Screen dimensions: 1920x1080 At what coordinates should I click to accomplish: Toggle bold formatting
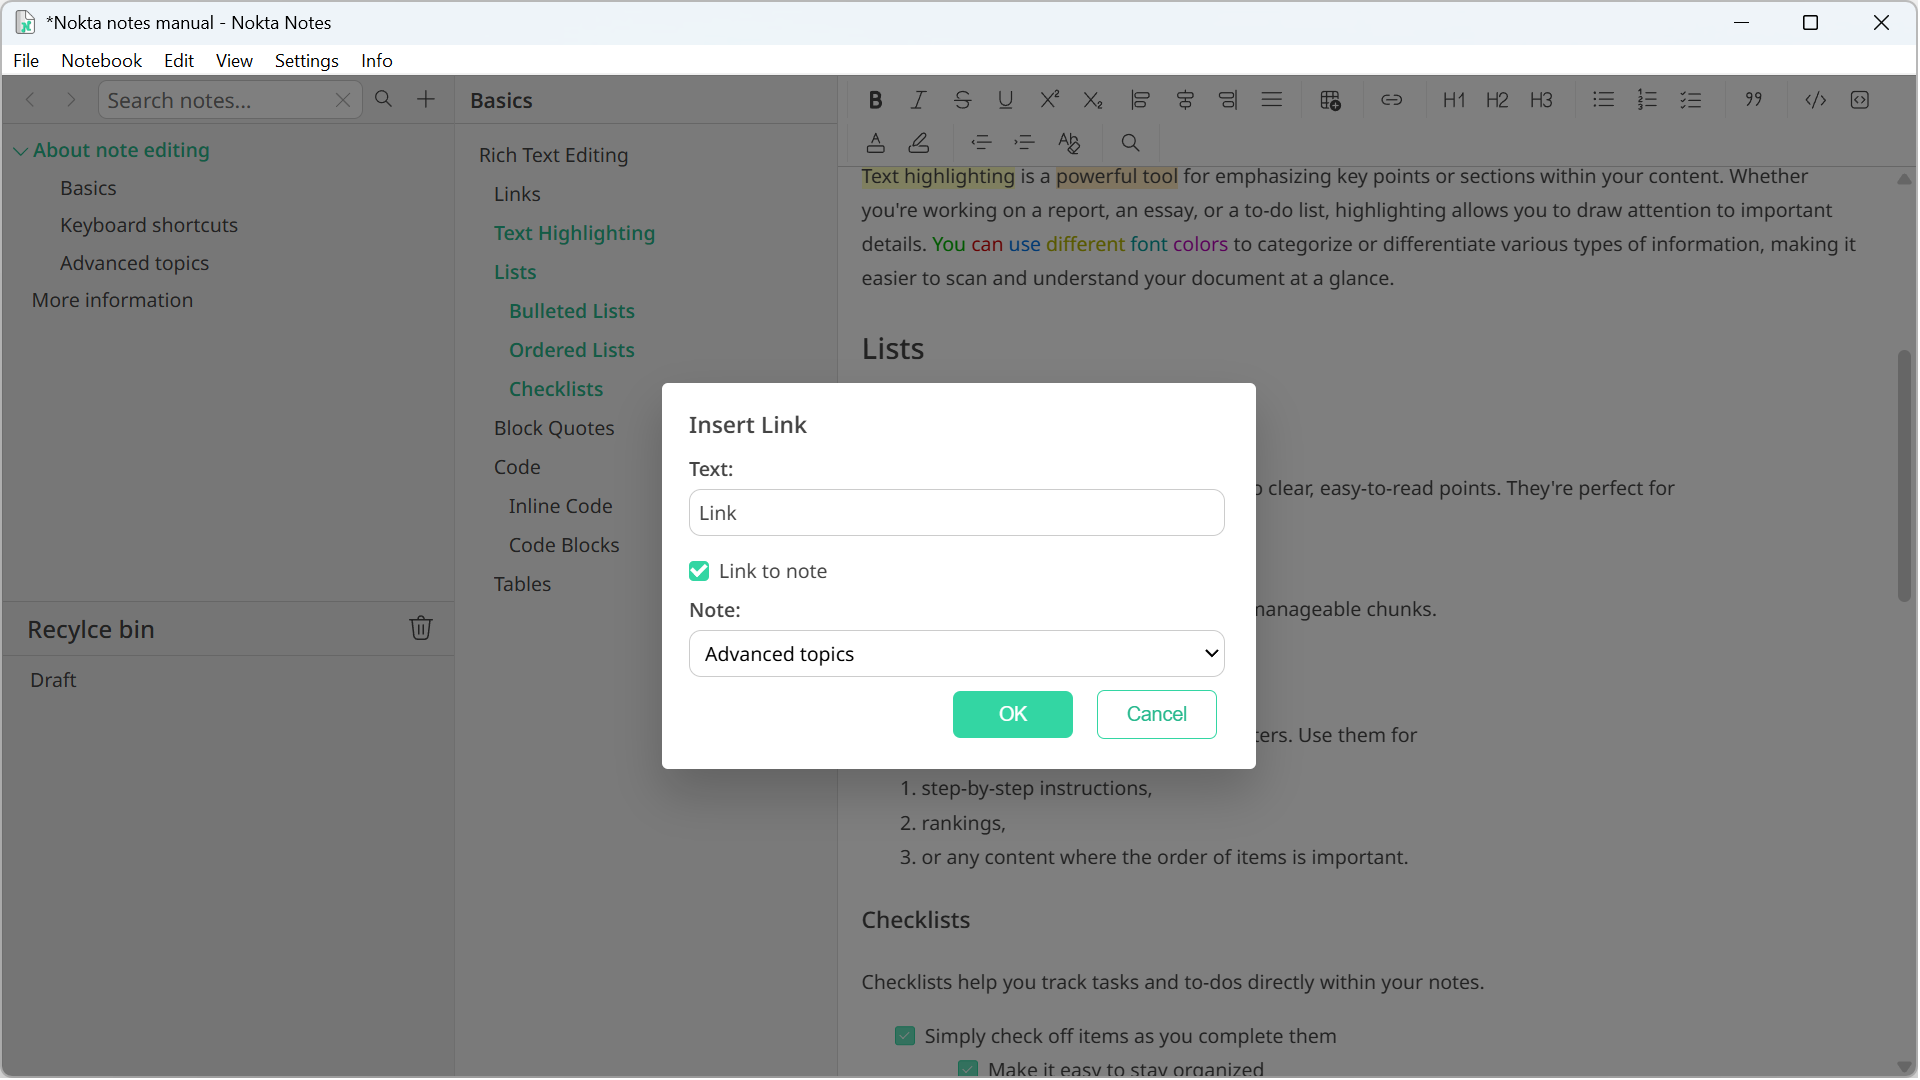pos(875,99)
